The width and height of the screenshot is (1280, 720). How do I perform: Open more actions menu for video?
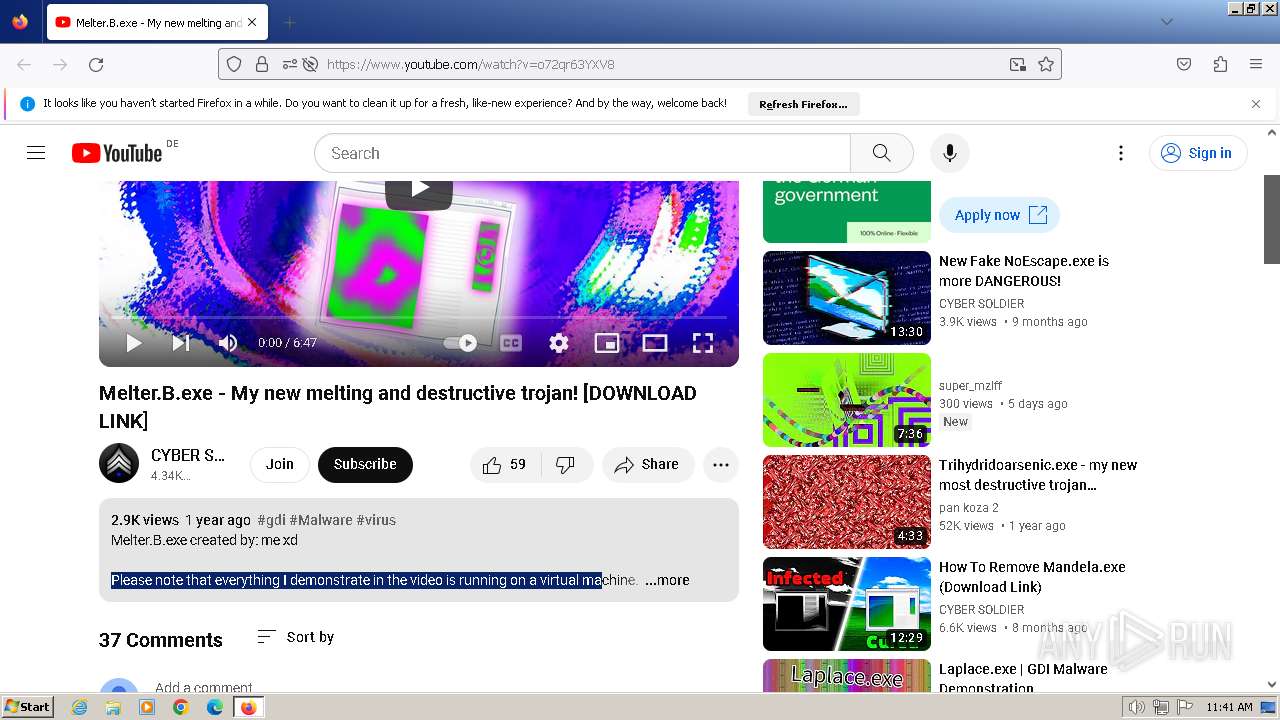point(721,464)
